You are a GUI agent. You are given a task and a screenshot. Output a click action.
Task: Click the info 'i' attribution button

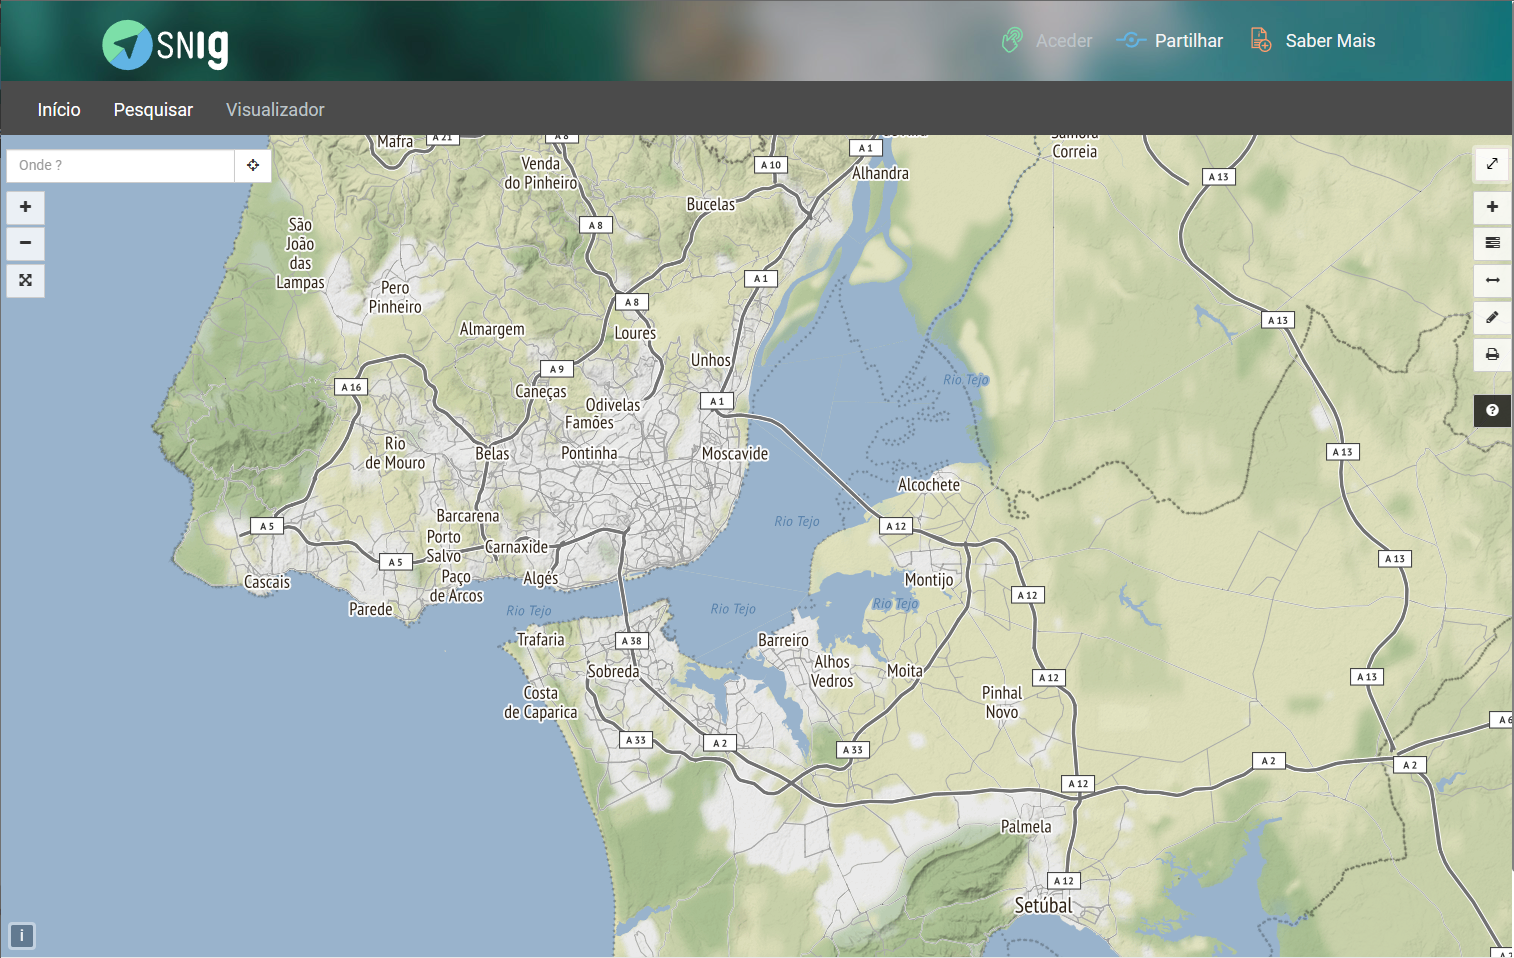pyautogui.click(x=22, y=936)
